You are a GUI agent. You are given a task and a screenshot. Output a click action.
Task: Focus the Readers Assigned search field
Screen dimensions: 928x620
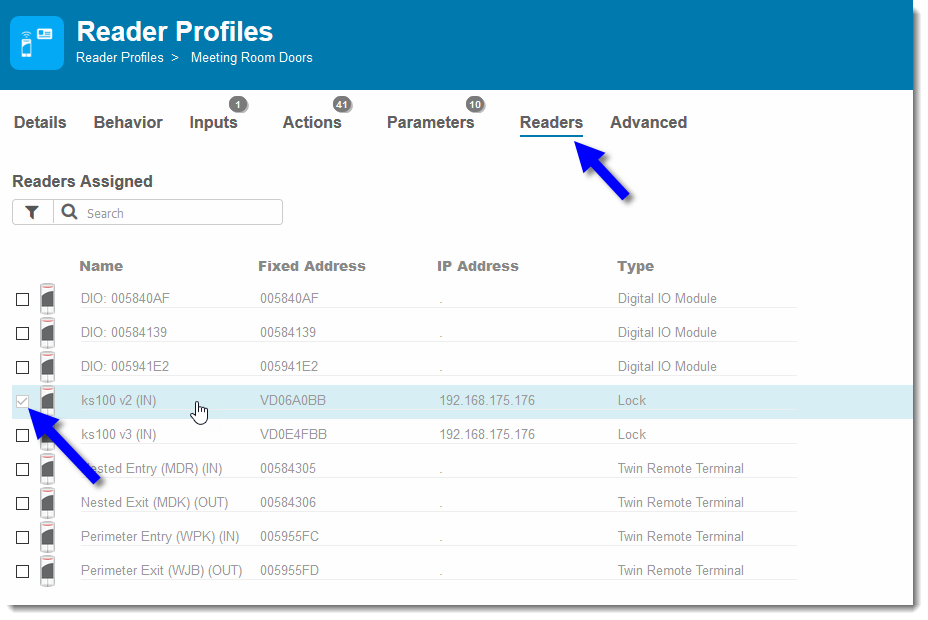181,213
